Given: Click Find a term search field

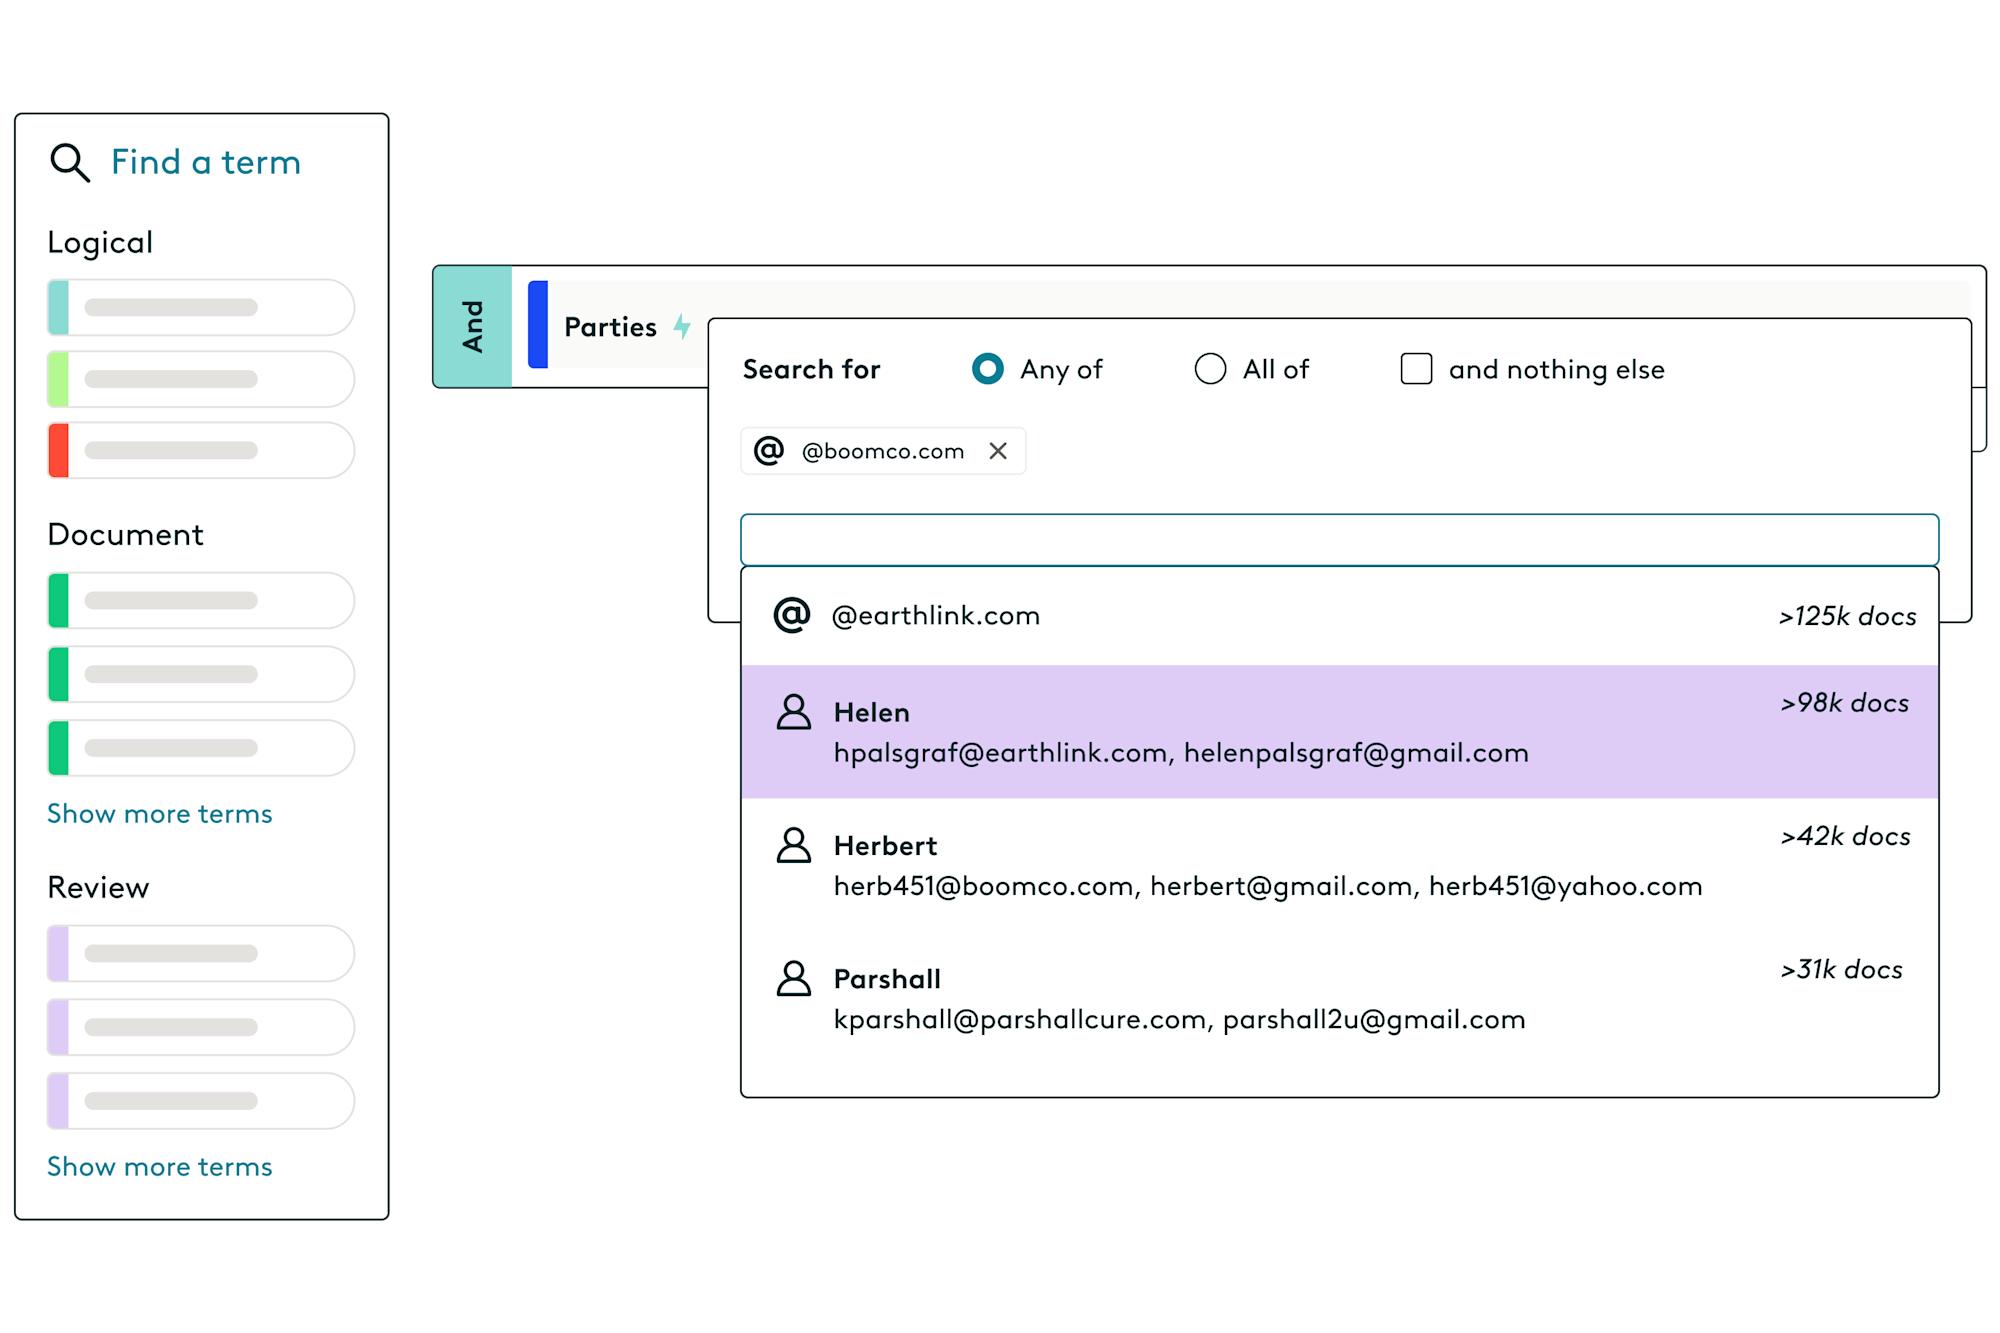Looking at the screenshot, I should 205,162.
